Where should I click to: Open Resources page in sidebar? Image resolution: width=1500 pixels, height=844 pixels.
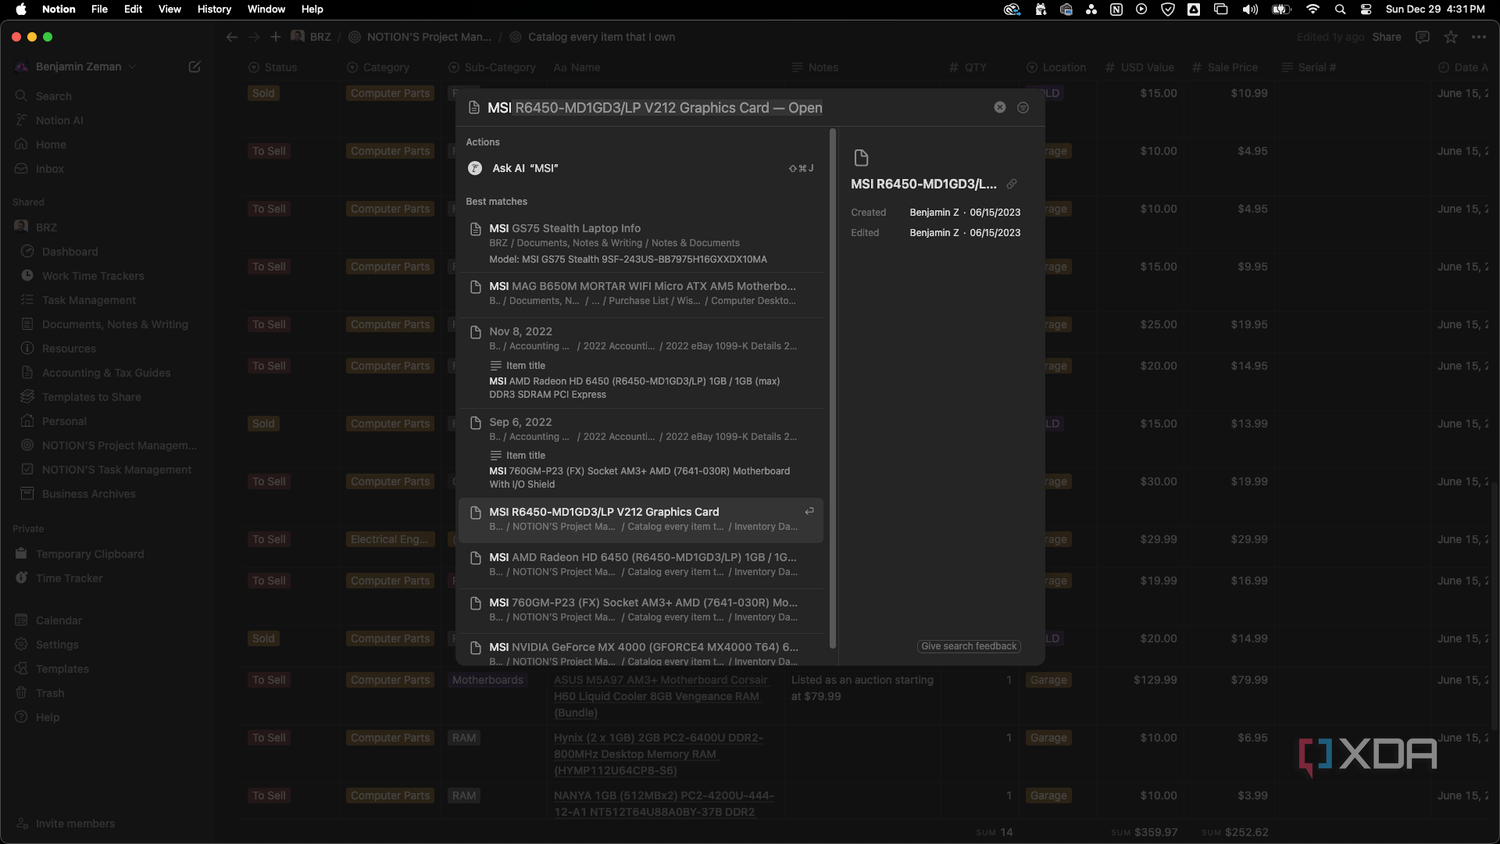[x=69, y=348]
